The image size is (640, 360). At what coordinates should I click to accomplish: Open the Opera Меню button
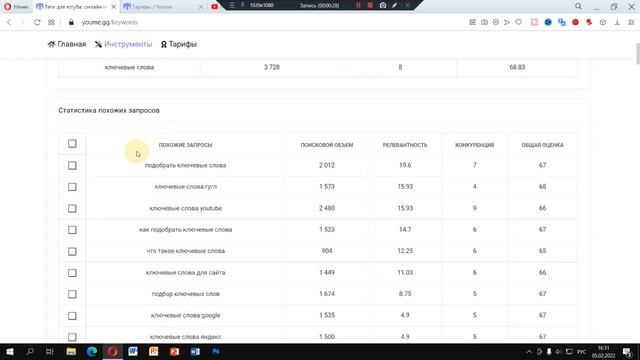pyautogui.click(x=16, y=7)
